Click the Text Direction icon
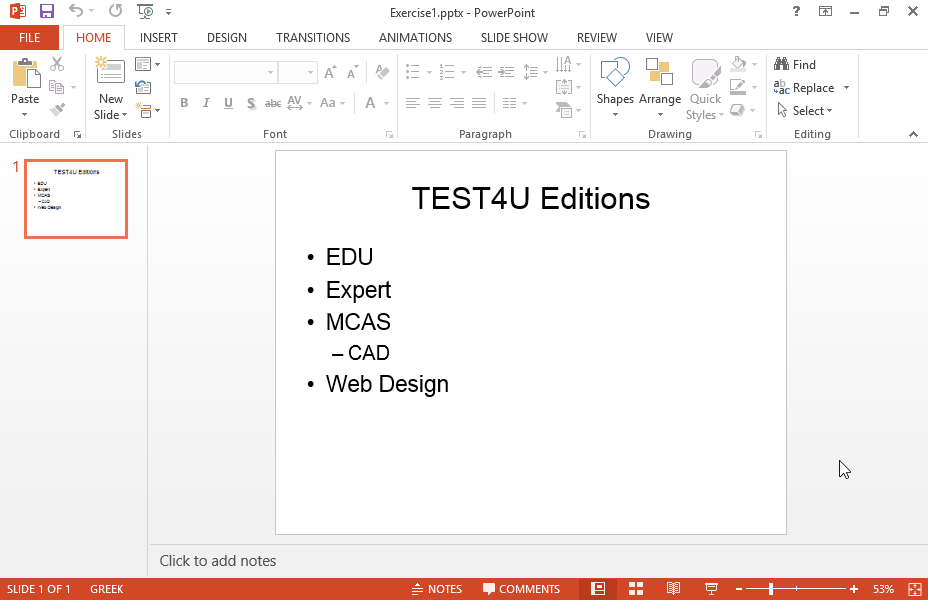The width and height of the screenshot is (928, 600). (x=564, y=64)
